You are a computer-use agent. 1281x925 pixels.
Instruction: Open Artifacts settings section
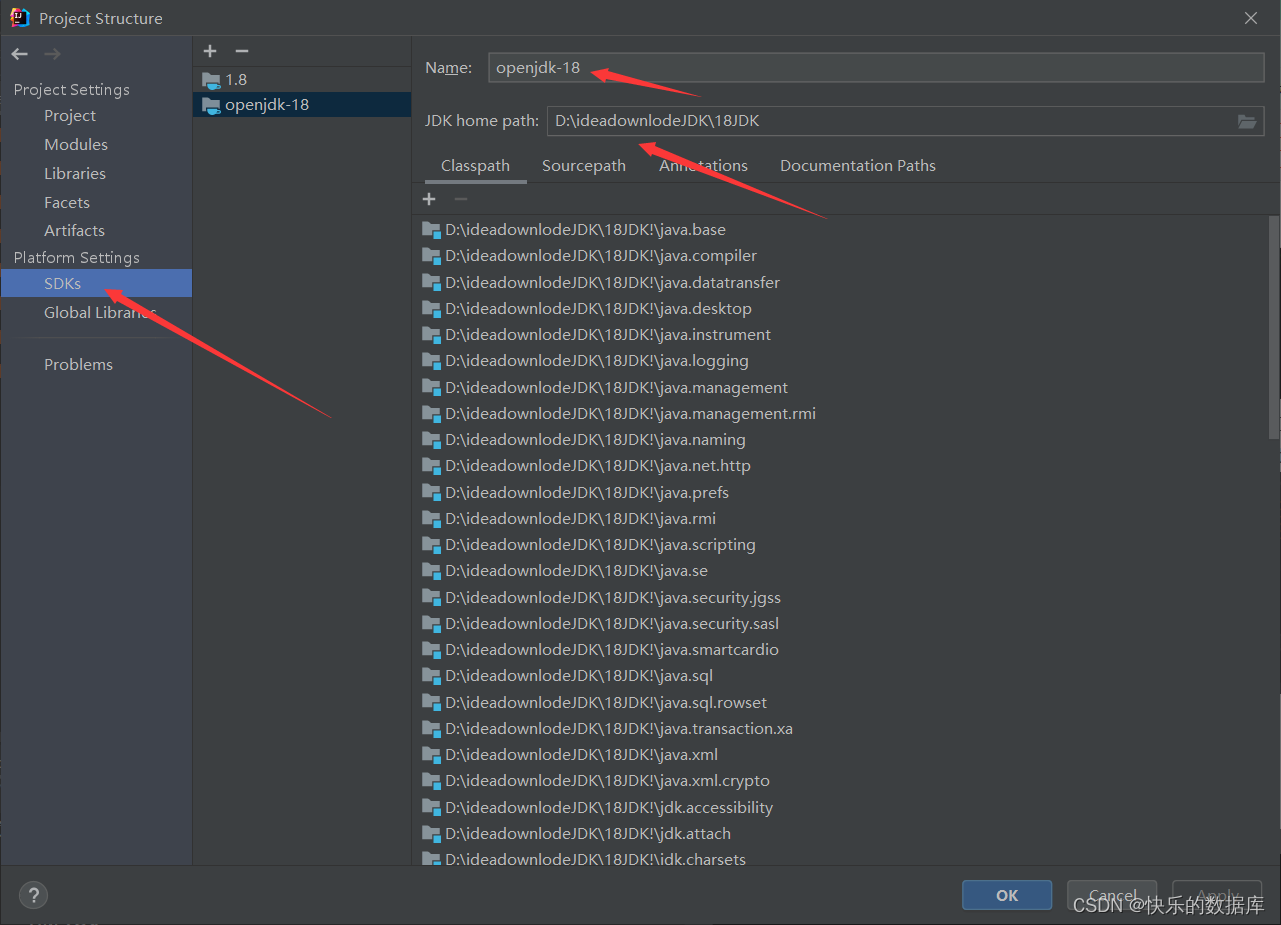coord(74,231)
